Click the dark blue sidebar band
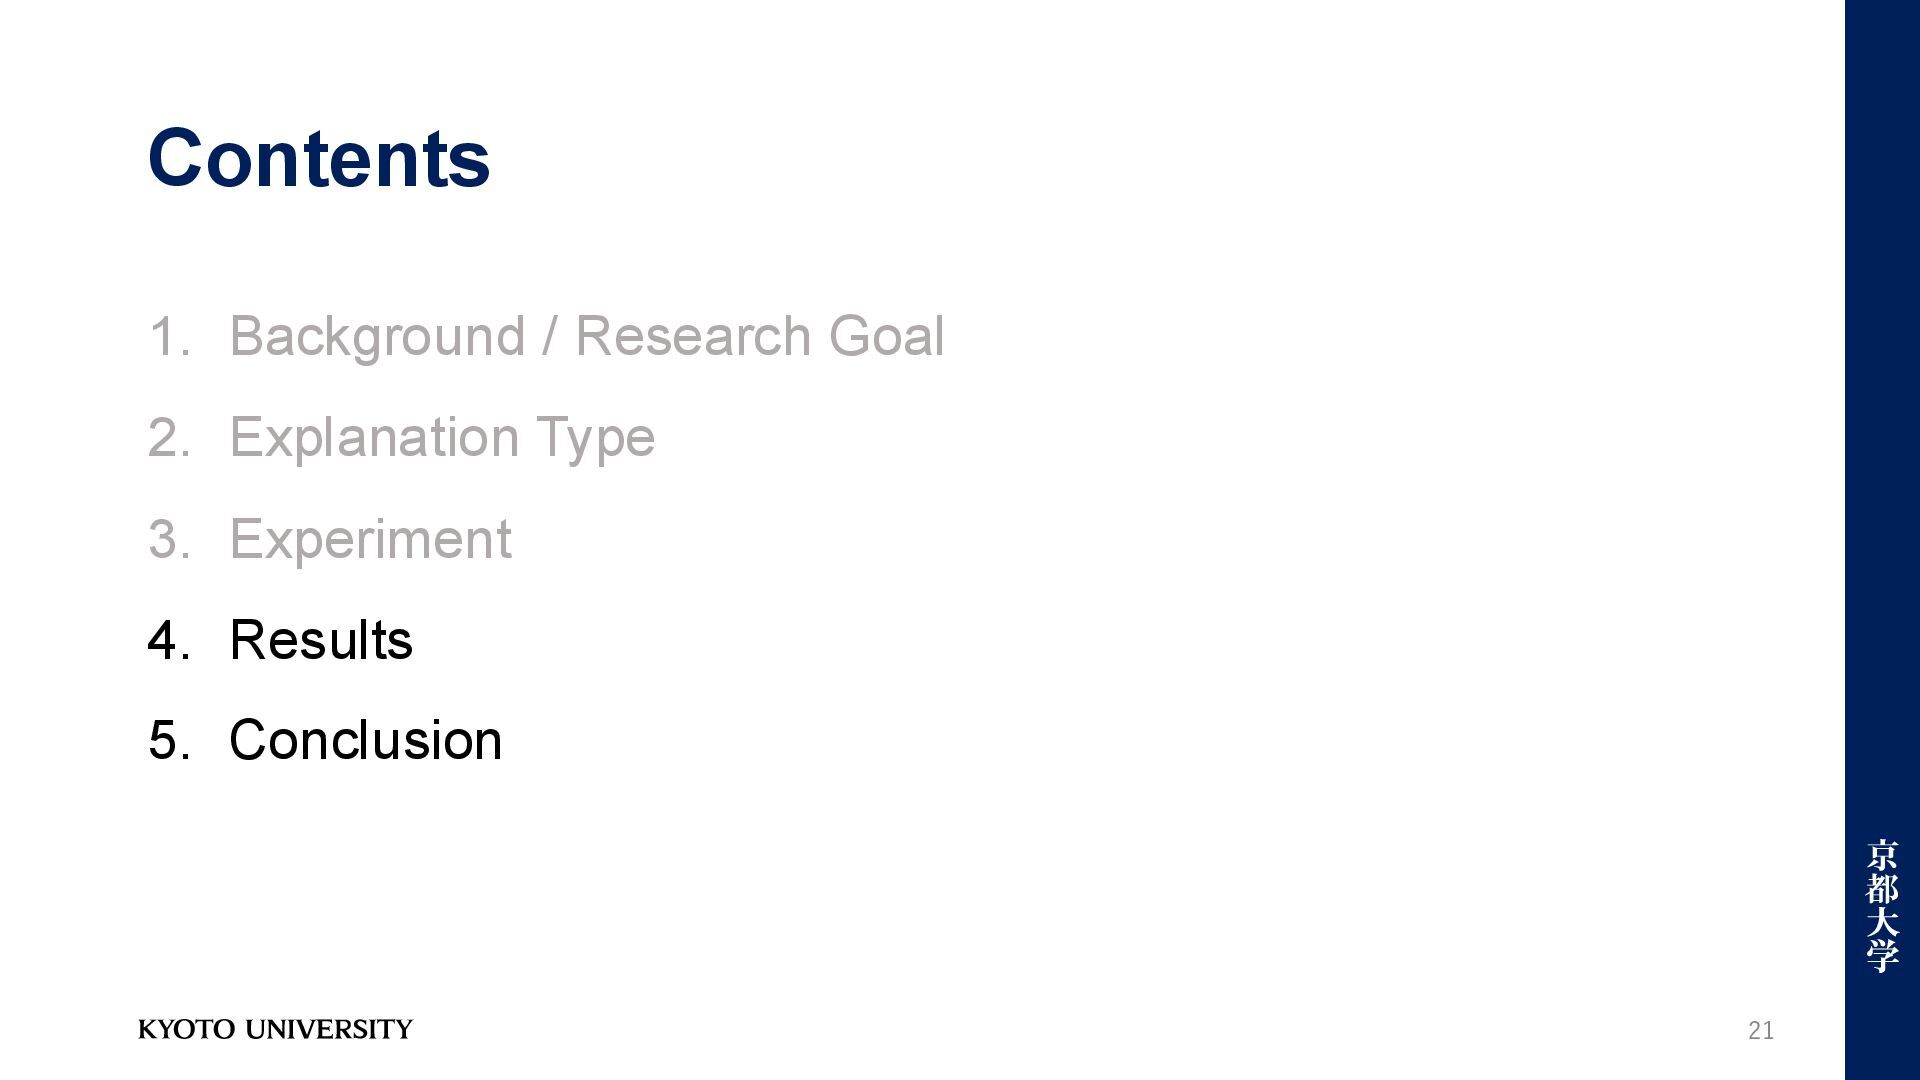Viewport: 1920px width, 1080px height. [x=1882, y=540]
